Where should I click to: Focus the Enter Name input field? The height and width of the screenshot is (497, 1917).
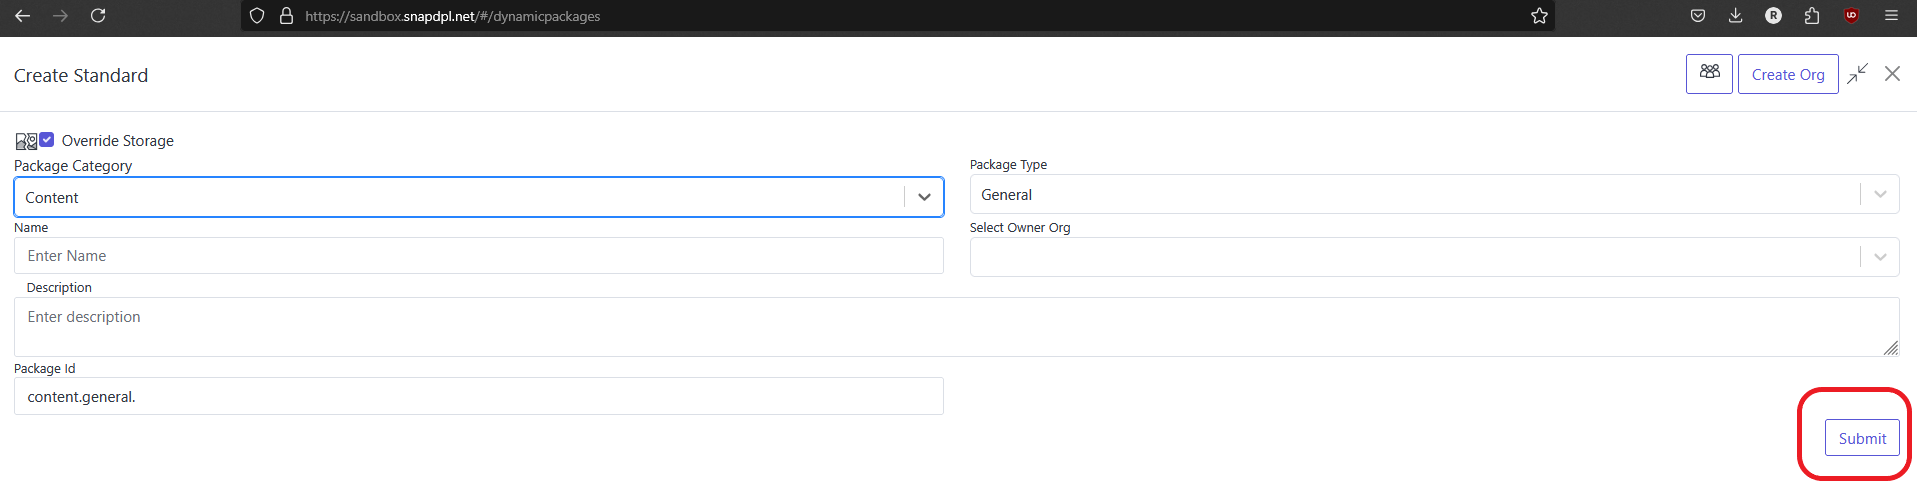(479, 256)
